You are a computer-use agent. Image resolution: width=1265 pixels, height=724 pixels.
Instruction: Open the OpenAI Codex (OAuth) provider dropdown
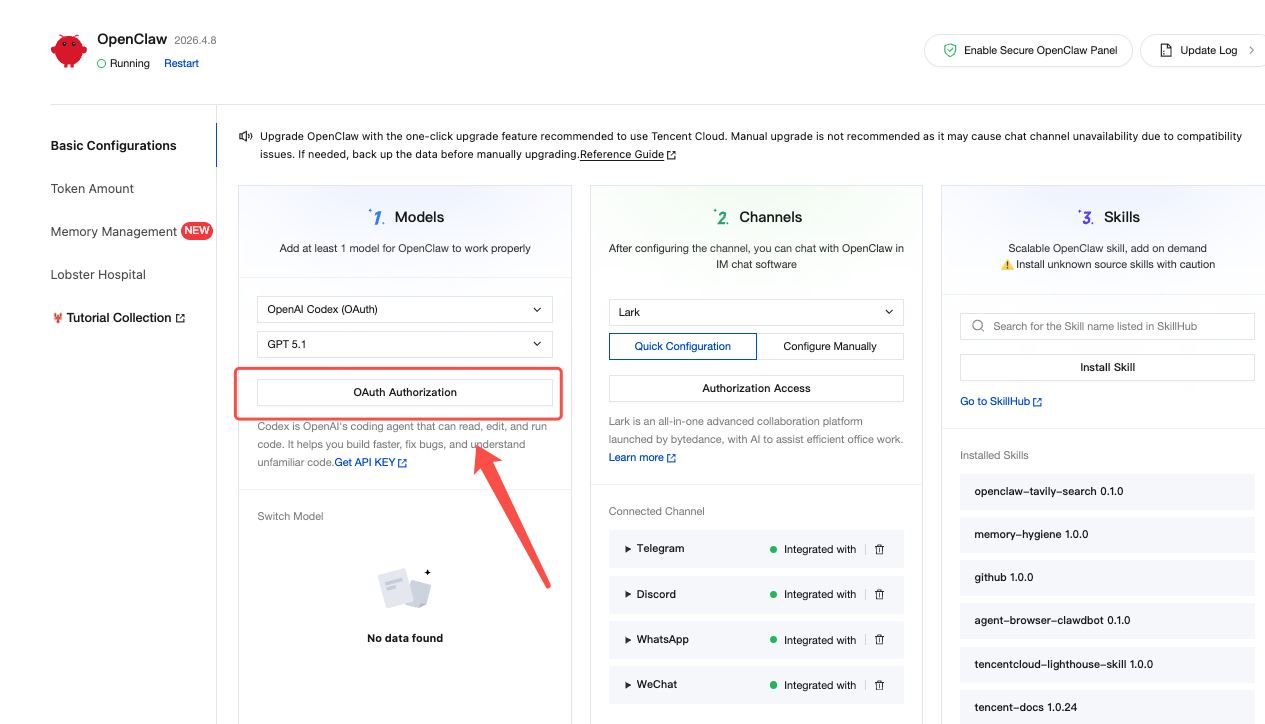(404, 310)
